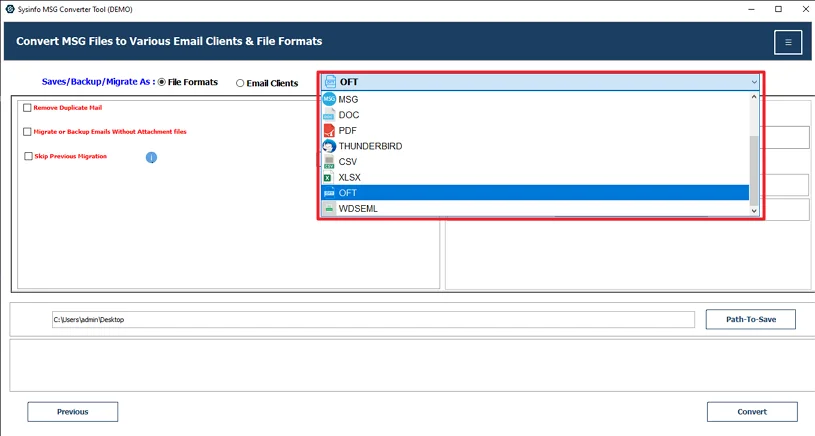Choose PDF from the format list
The height and width of the screenshot is (436, 815).
coord(535,130)
